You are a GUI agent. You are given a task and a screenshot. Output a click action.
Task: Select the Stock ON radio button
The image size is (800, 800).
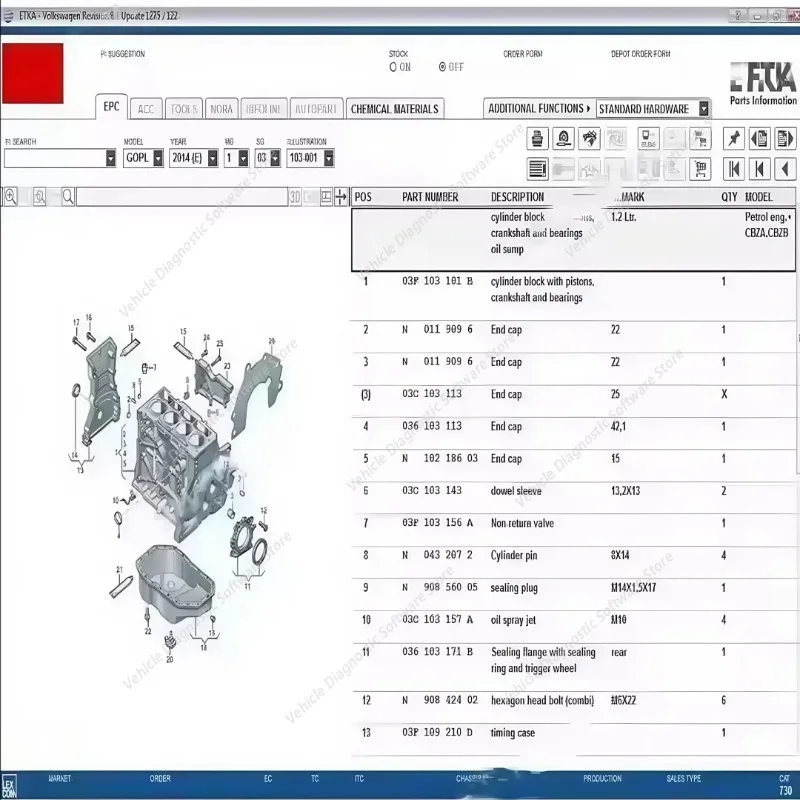[393, 67]
